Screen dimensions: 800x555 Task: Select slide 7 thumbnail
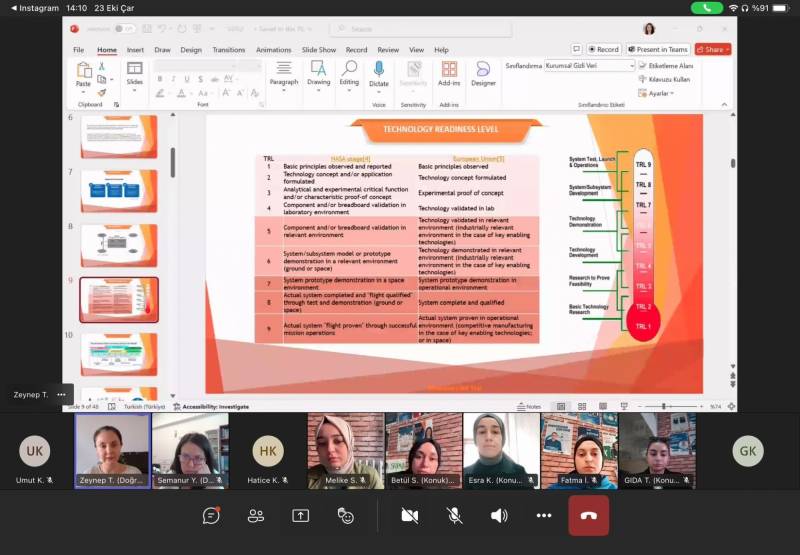(x=119, y=190)
